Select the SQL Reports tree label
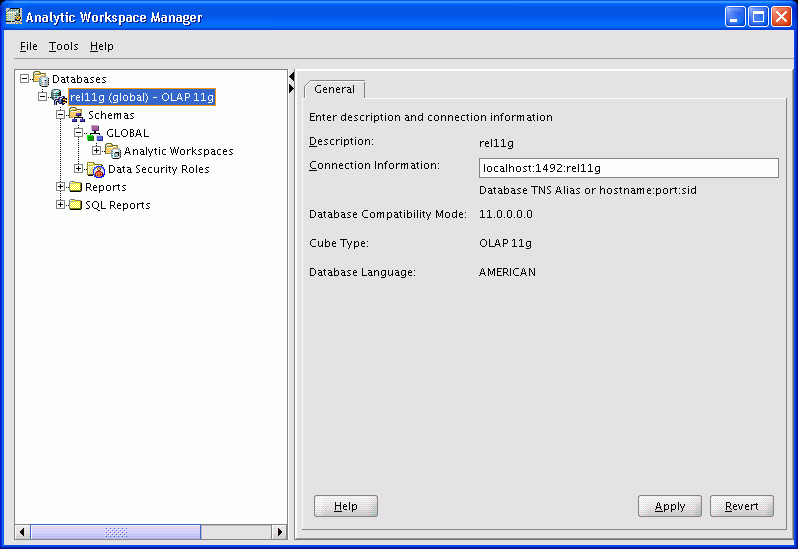 tap(118, 205)
